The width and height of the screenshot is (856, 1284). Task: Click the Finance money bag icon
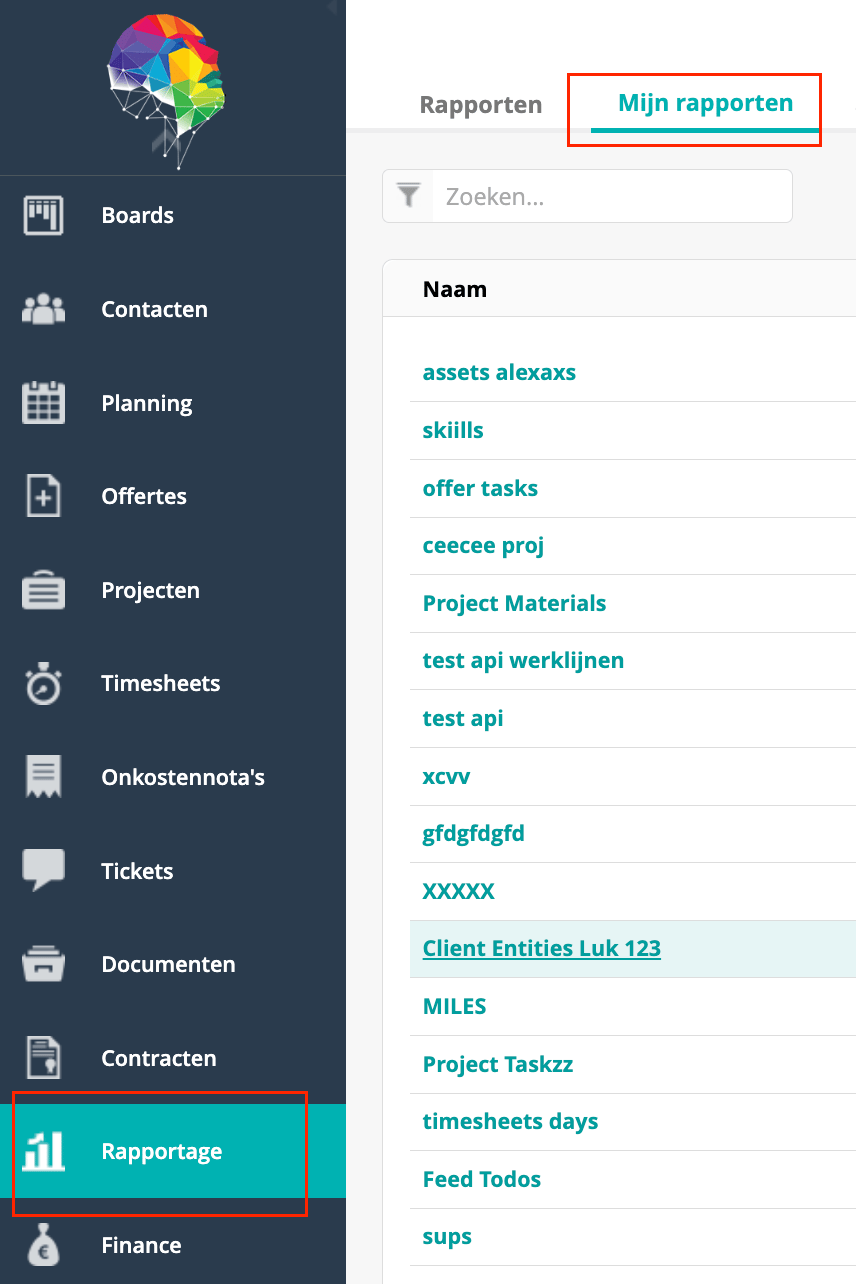[43, 1245]
